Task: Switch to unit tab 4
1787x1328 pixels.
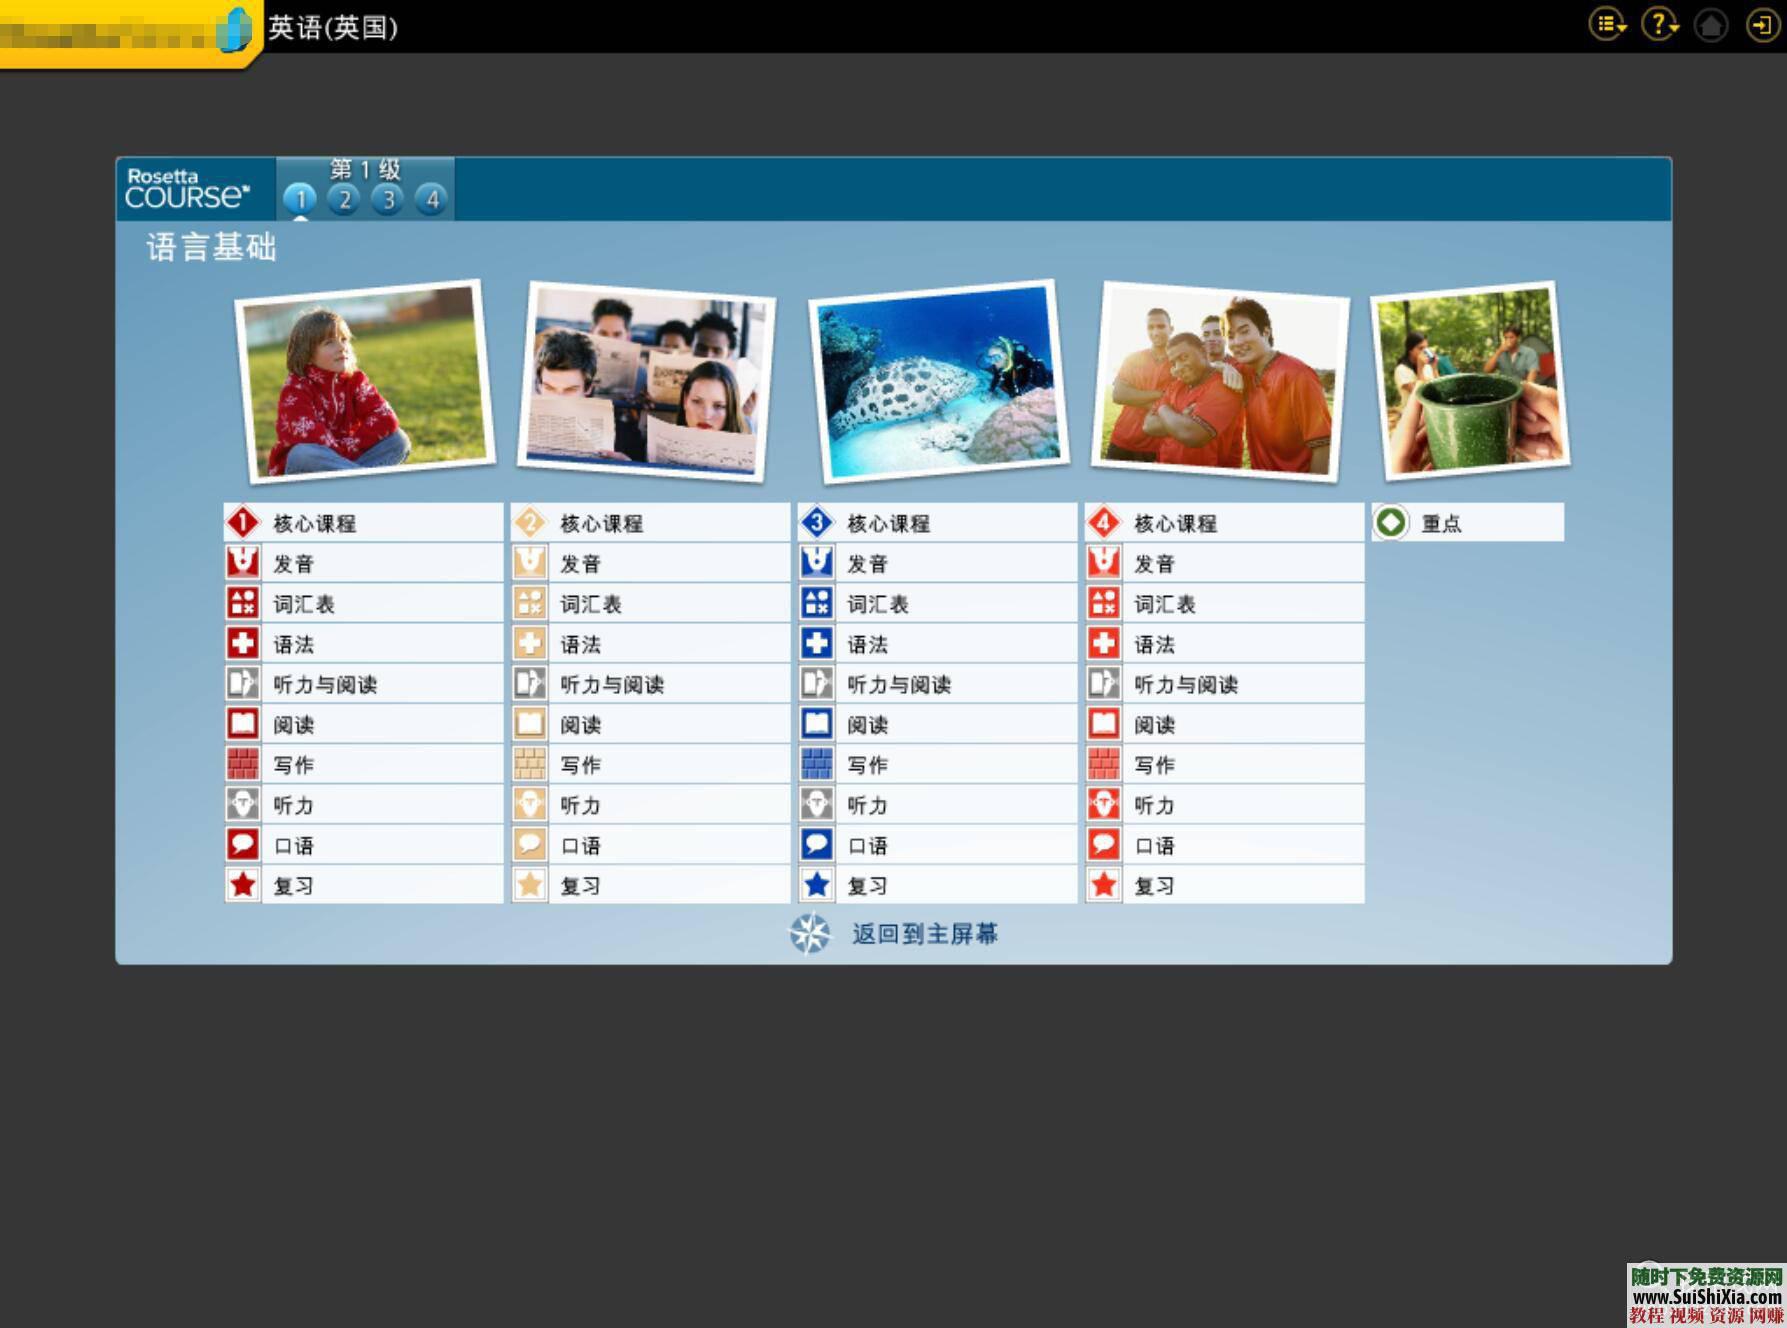Action: coord(432,199)
